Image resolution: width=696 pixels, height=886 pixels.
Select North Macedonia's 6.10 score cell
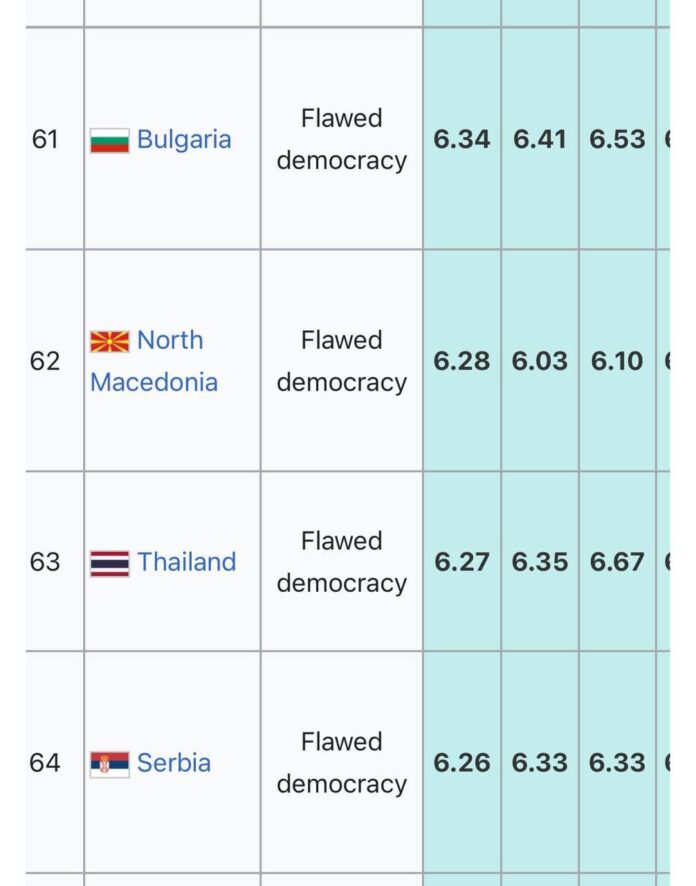click(x=617, y=361)
